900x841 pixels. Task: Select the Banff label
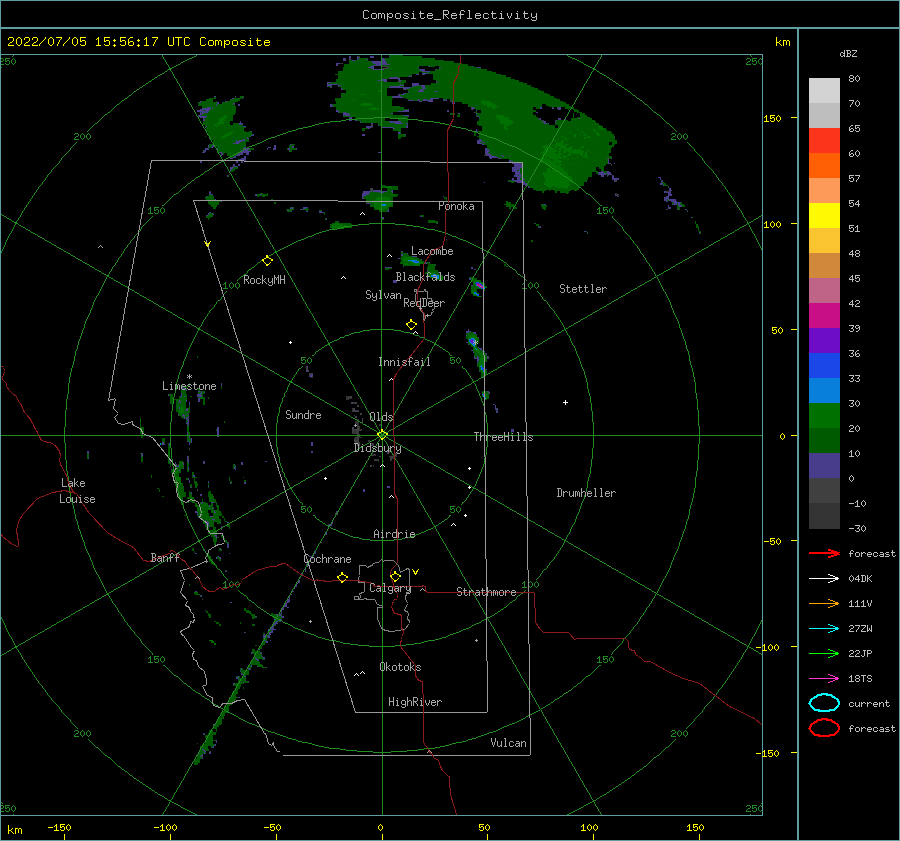[165, 558]
